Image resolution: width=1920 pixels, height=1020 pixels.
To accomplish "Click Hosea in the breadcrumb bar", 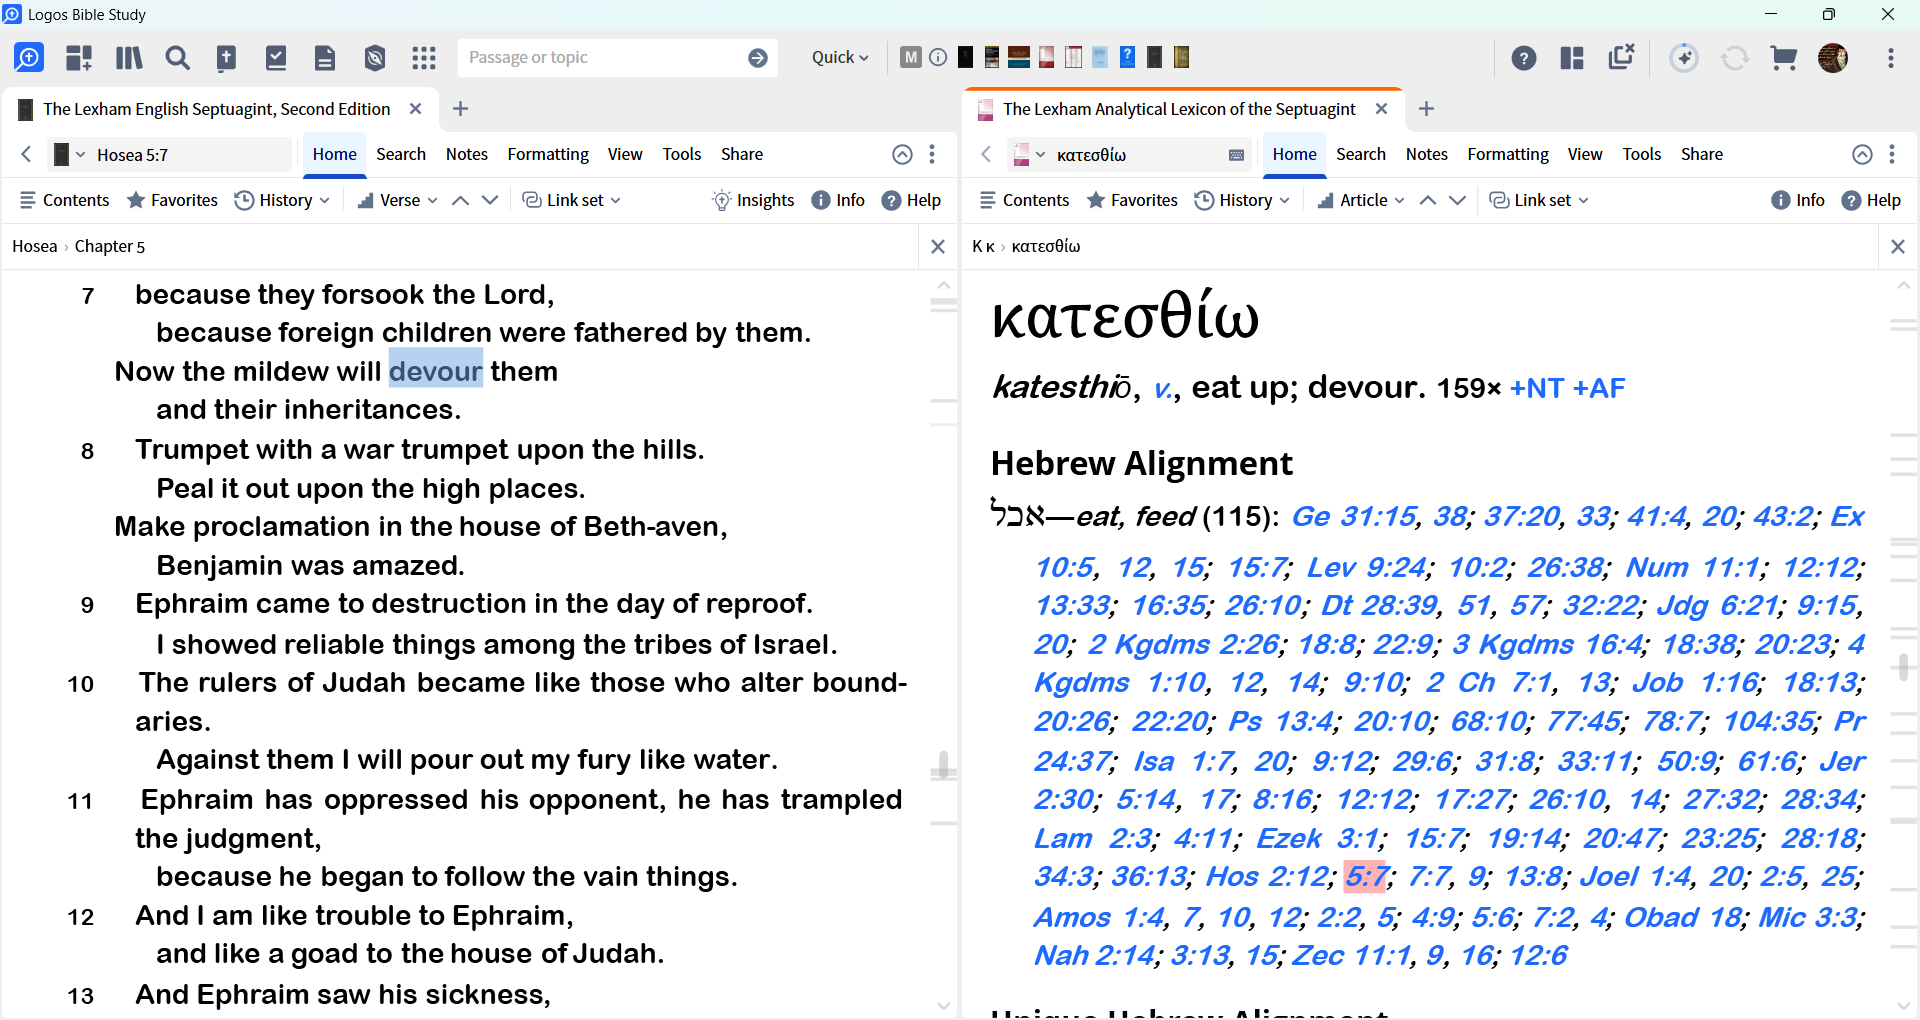I will tap(34, 246).
